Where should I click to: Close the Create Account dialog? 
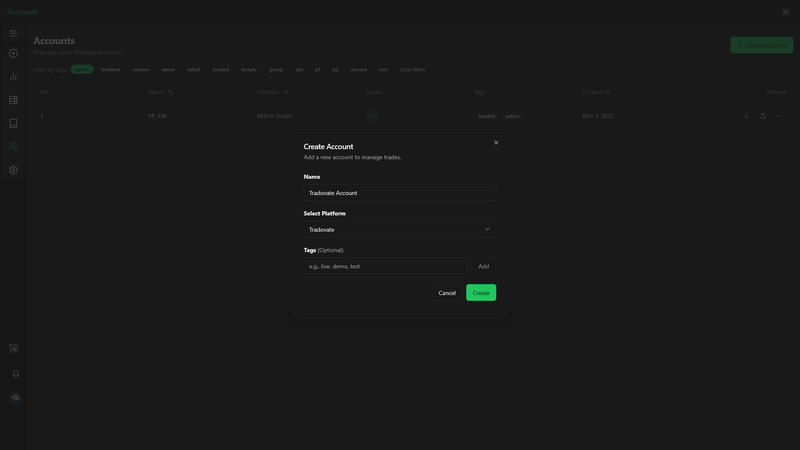[x=496, y=142]
